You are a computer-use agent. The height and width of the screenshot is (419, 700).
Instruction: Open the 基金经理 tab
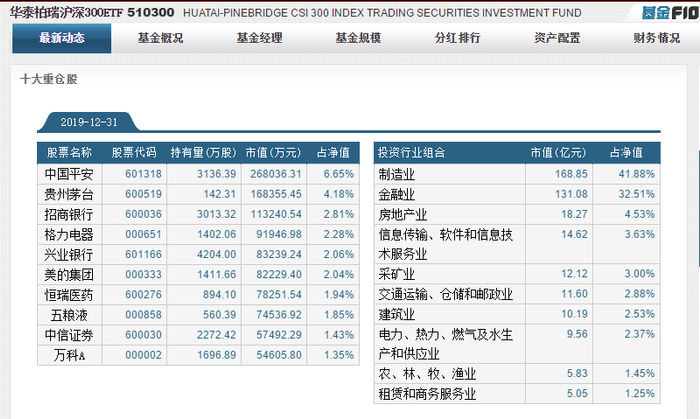tap(260, 38)
